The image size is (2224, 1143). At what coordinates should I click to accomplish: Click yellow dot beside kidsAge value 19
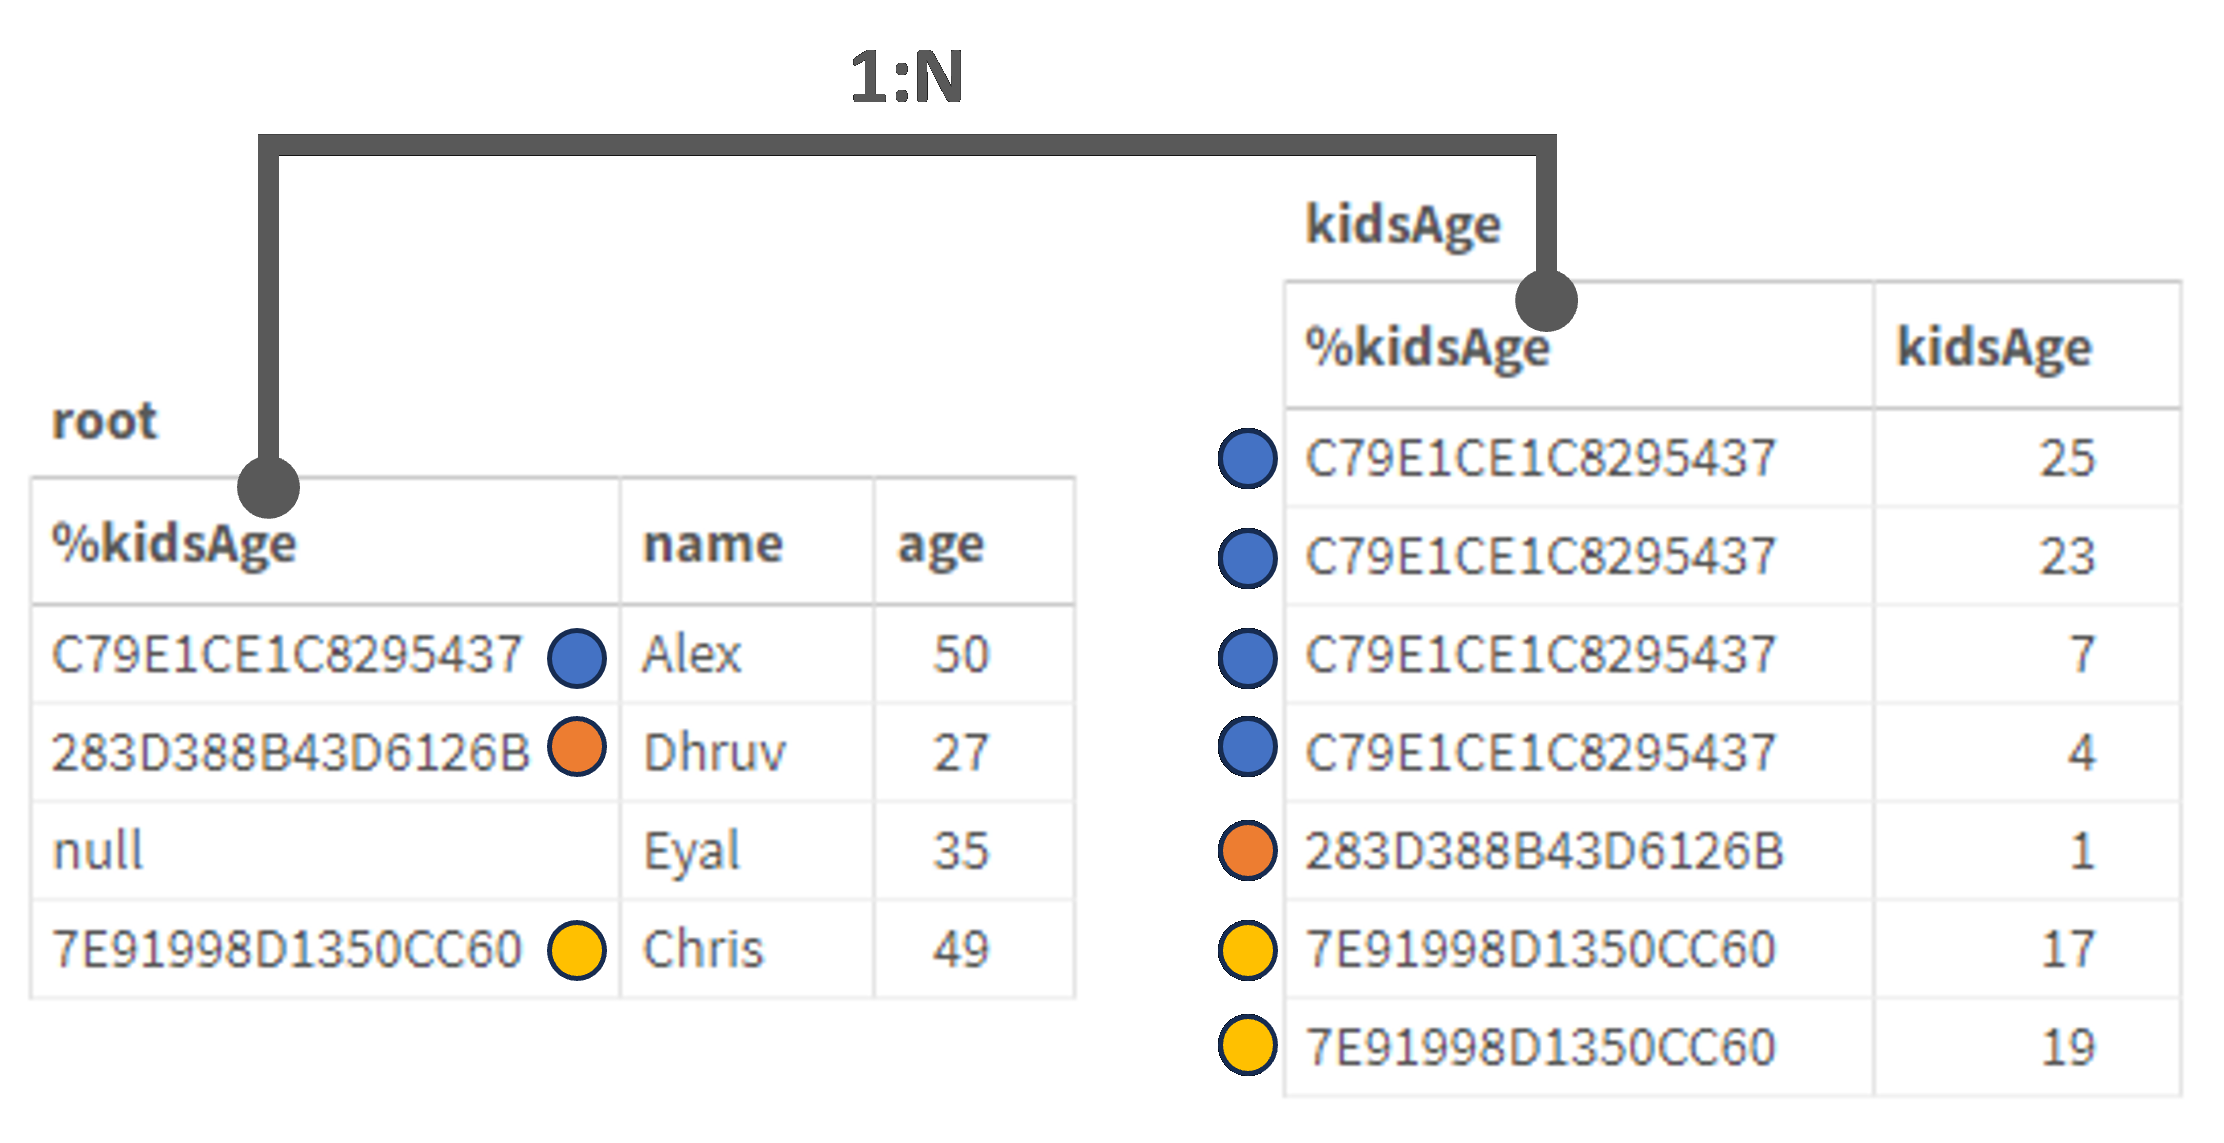(x=1247, y=1045)
